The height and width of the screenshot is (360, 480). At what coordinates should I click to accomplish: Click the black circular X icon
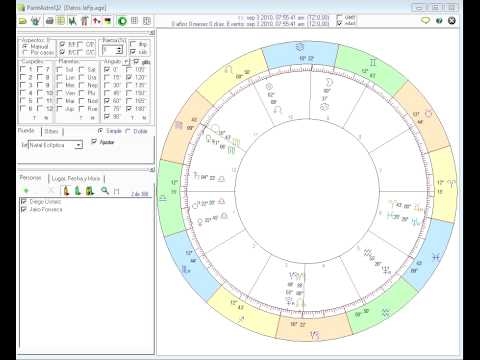pyautogui.click(x=452, y=21)
